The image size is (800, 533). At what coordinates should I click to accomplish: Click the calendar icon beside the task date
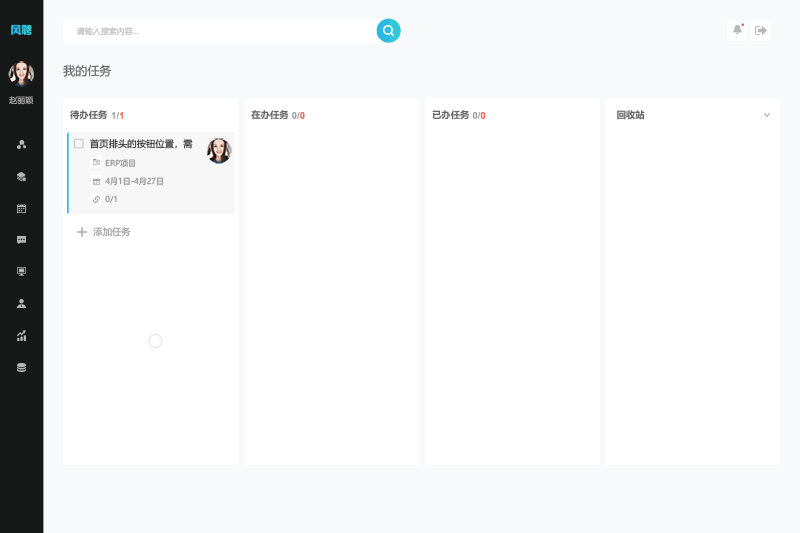point(96,181)
